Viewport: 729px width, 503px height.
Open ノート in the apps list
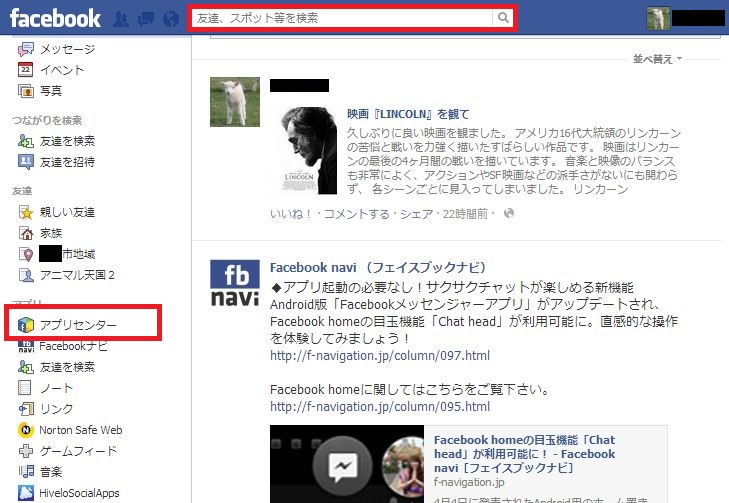56,388
